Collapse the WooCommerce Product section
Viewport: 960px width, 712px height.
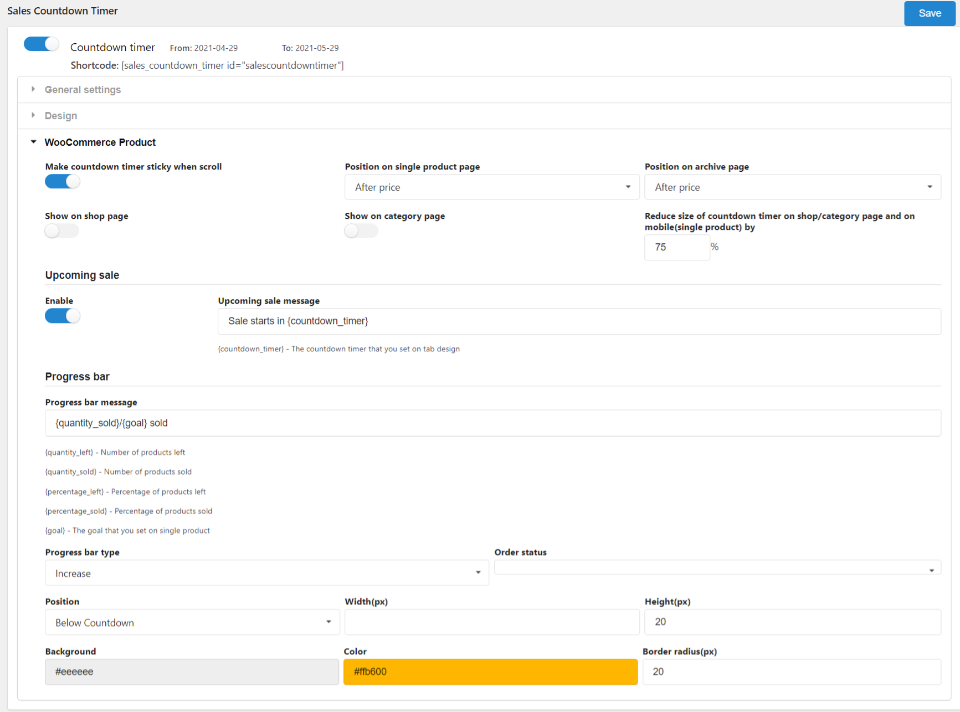[x=100, y=142]
